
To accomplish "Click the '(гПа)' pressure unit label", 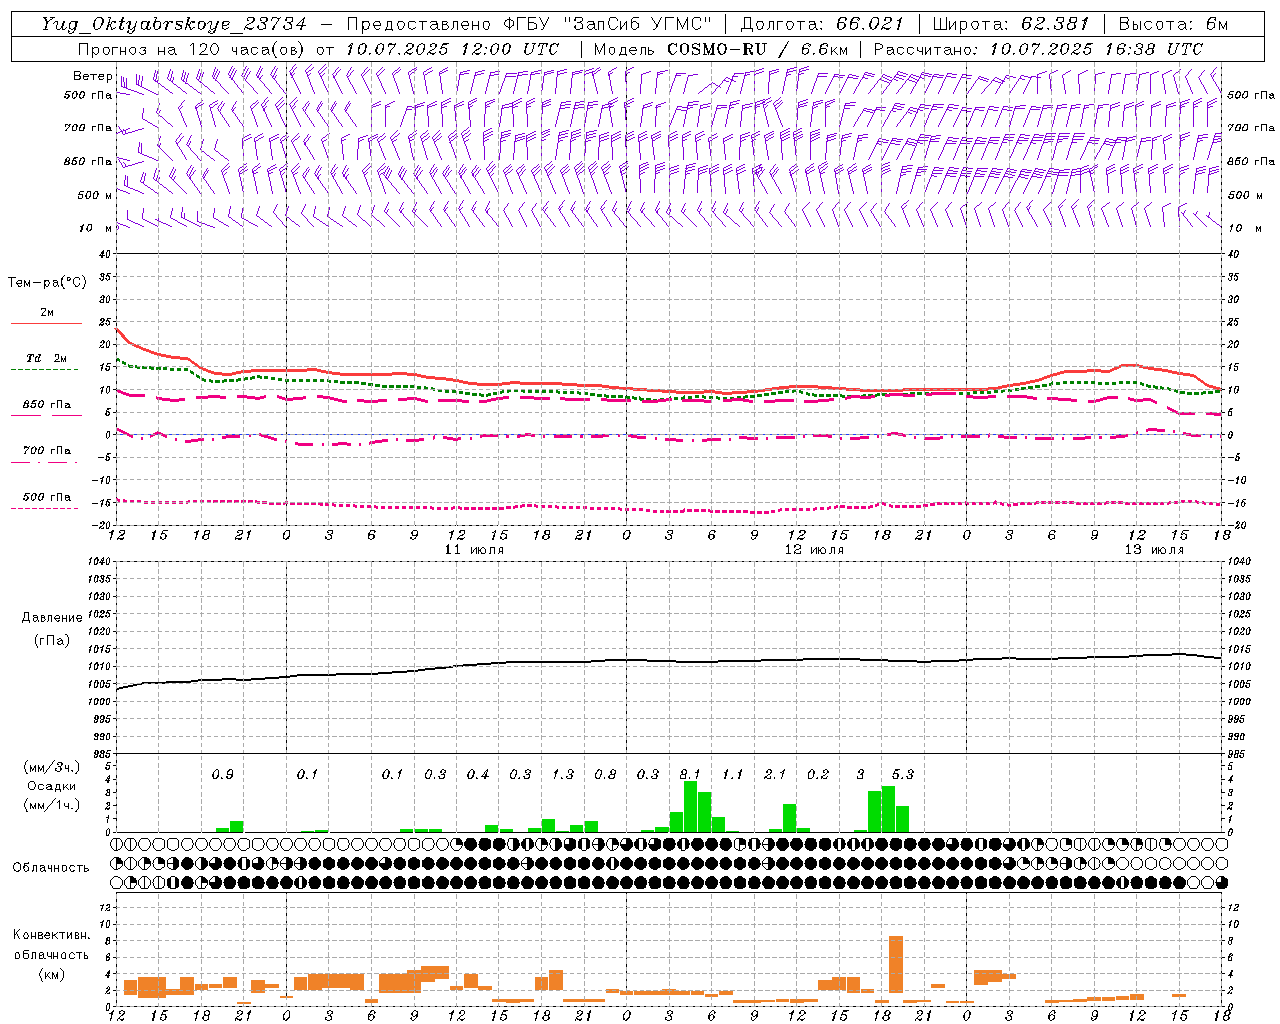I will [52, 640].
